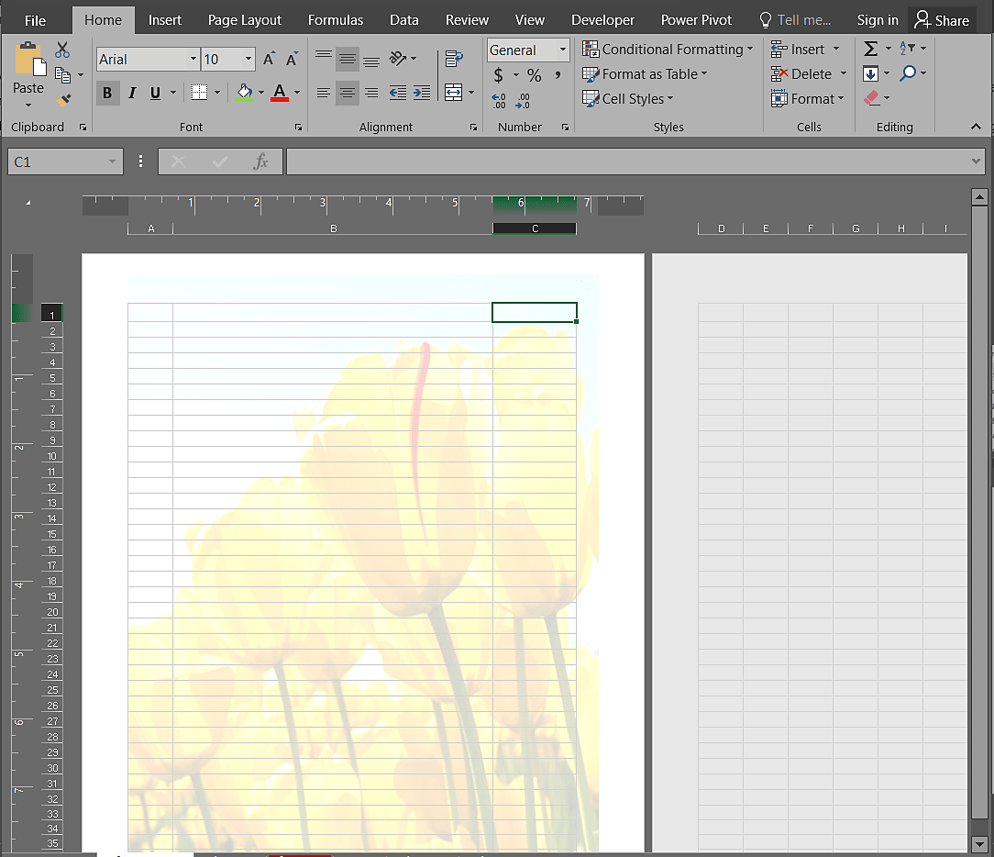
Task: Click the Increase Indent icon
Action: 422,93
